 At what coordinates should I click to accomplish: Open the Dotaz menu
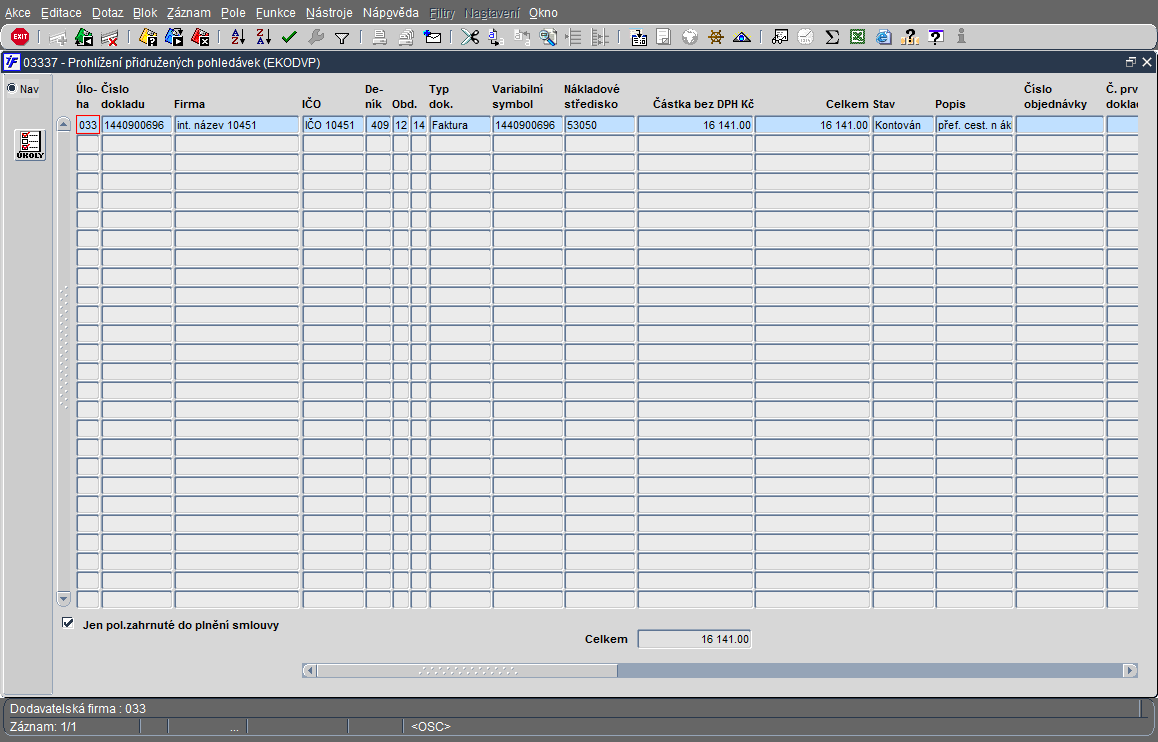point(108,13)
